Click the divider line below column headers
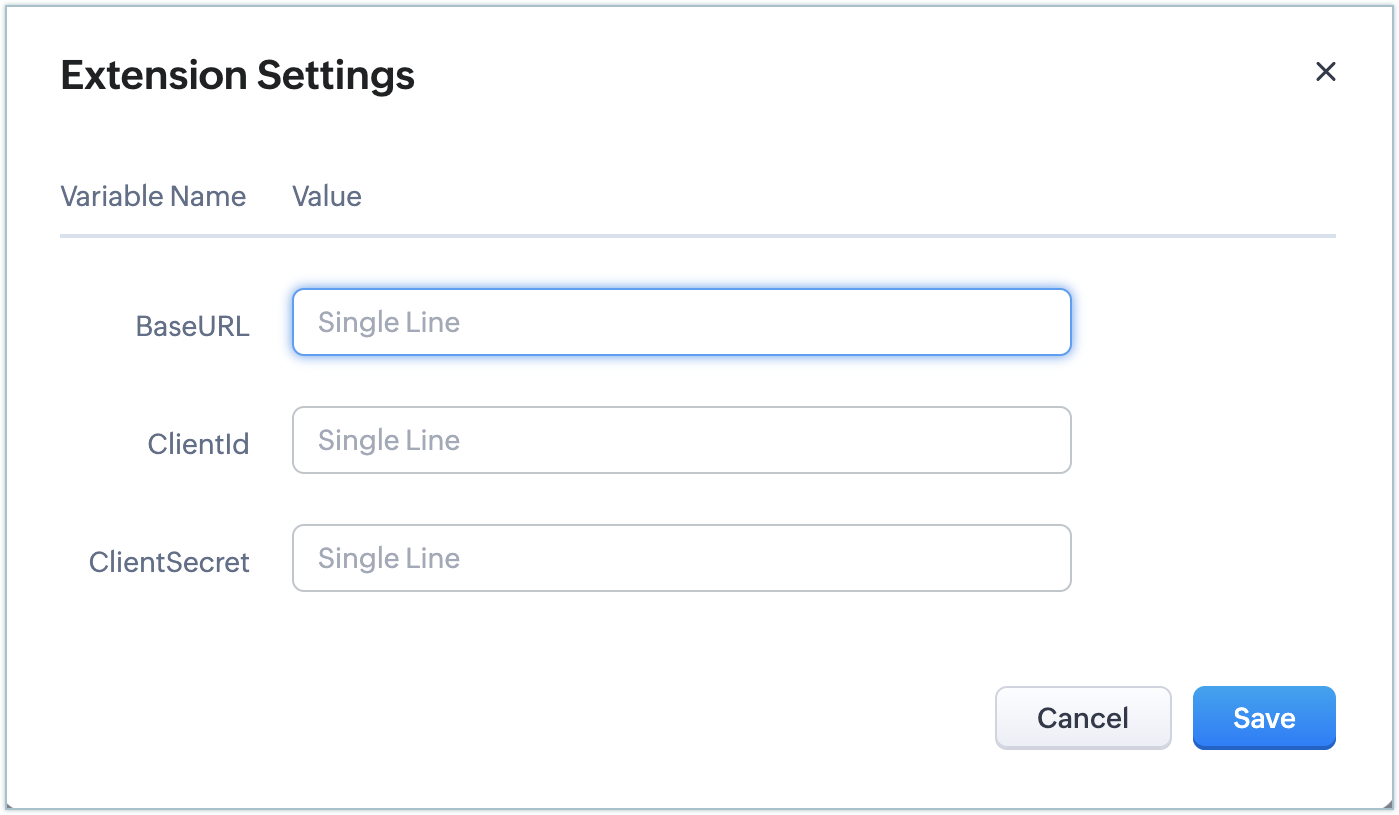This screenshot has height=815, width=1399. pyautogui.click(x=697, y=236)
